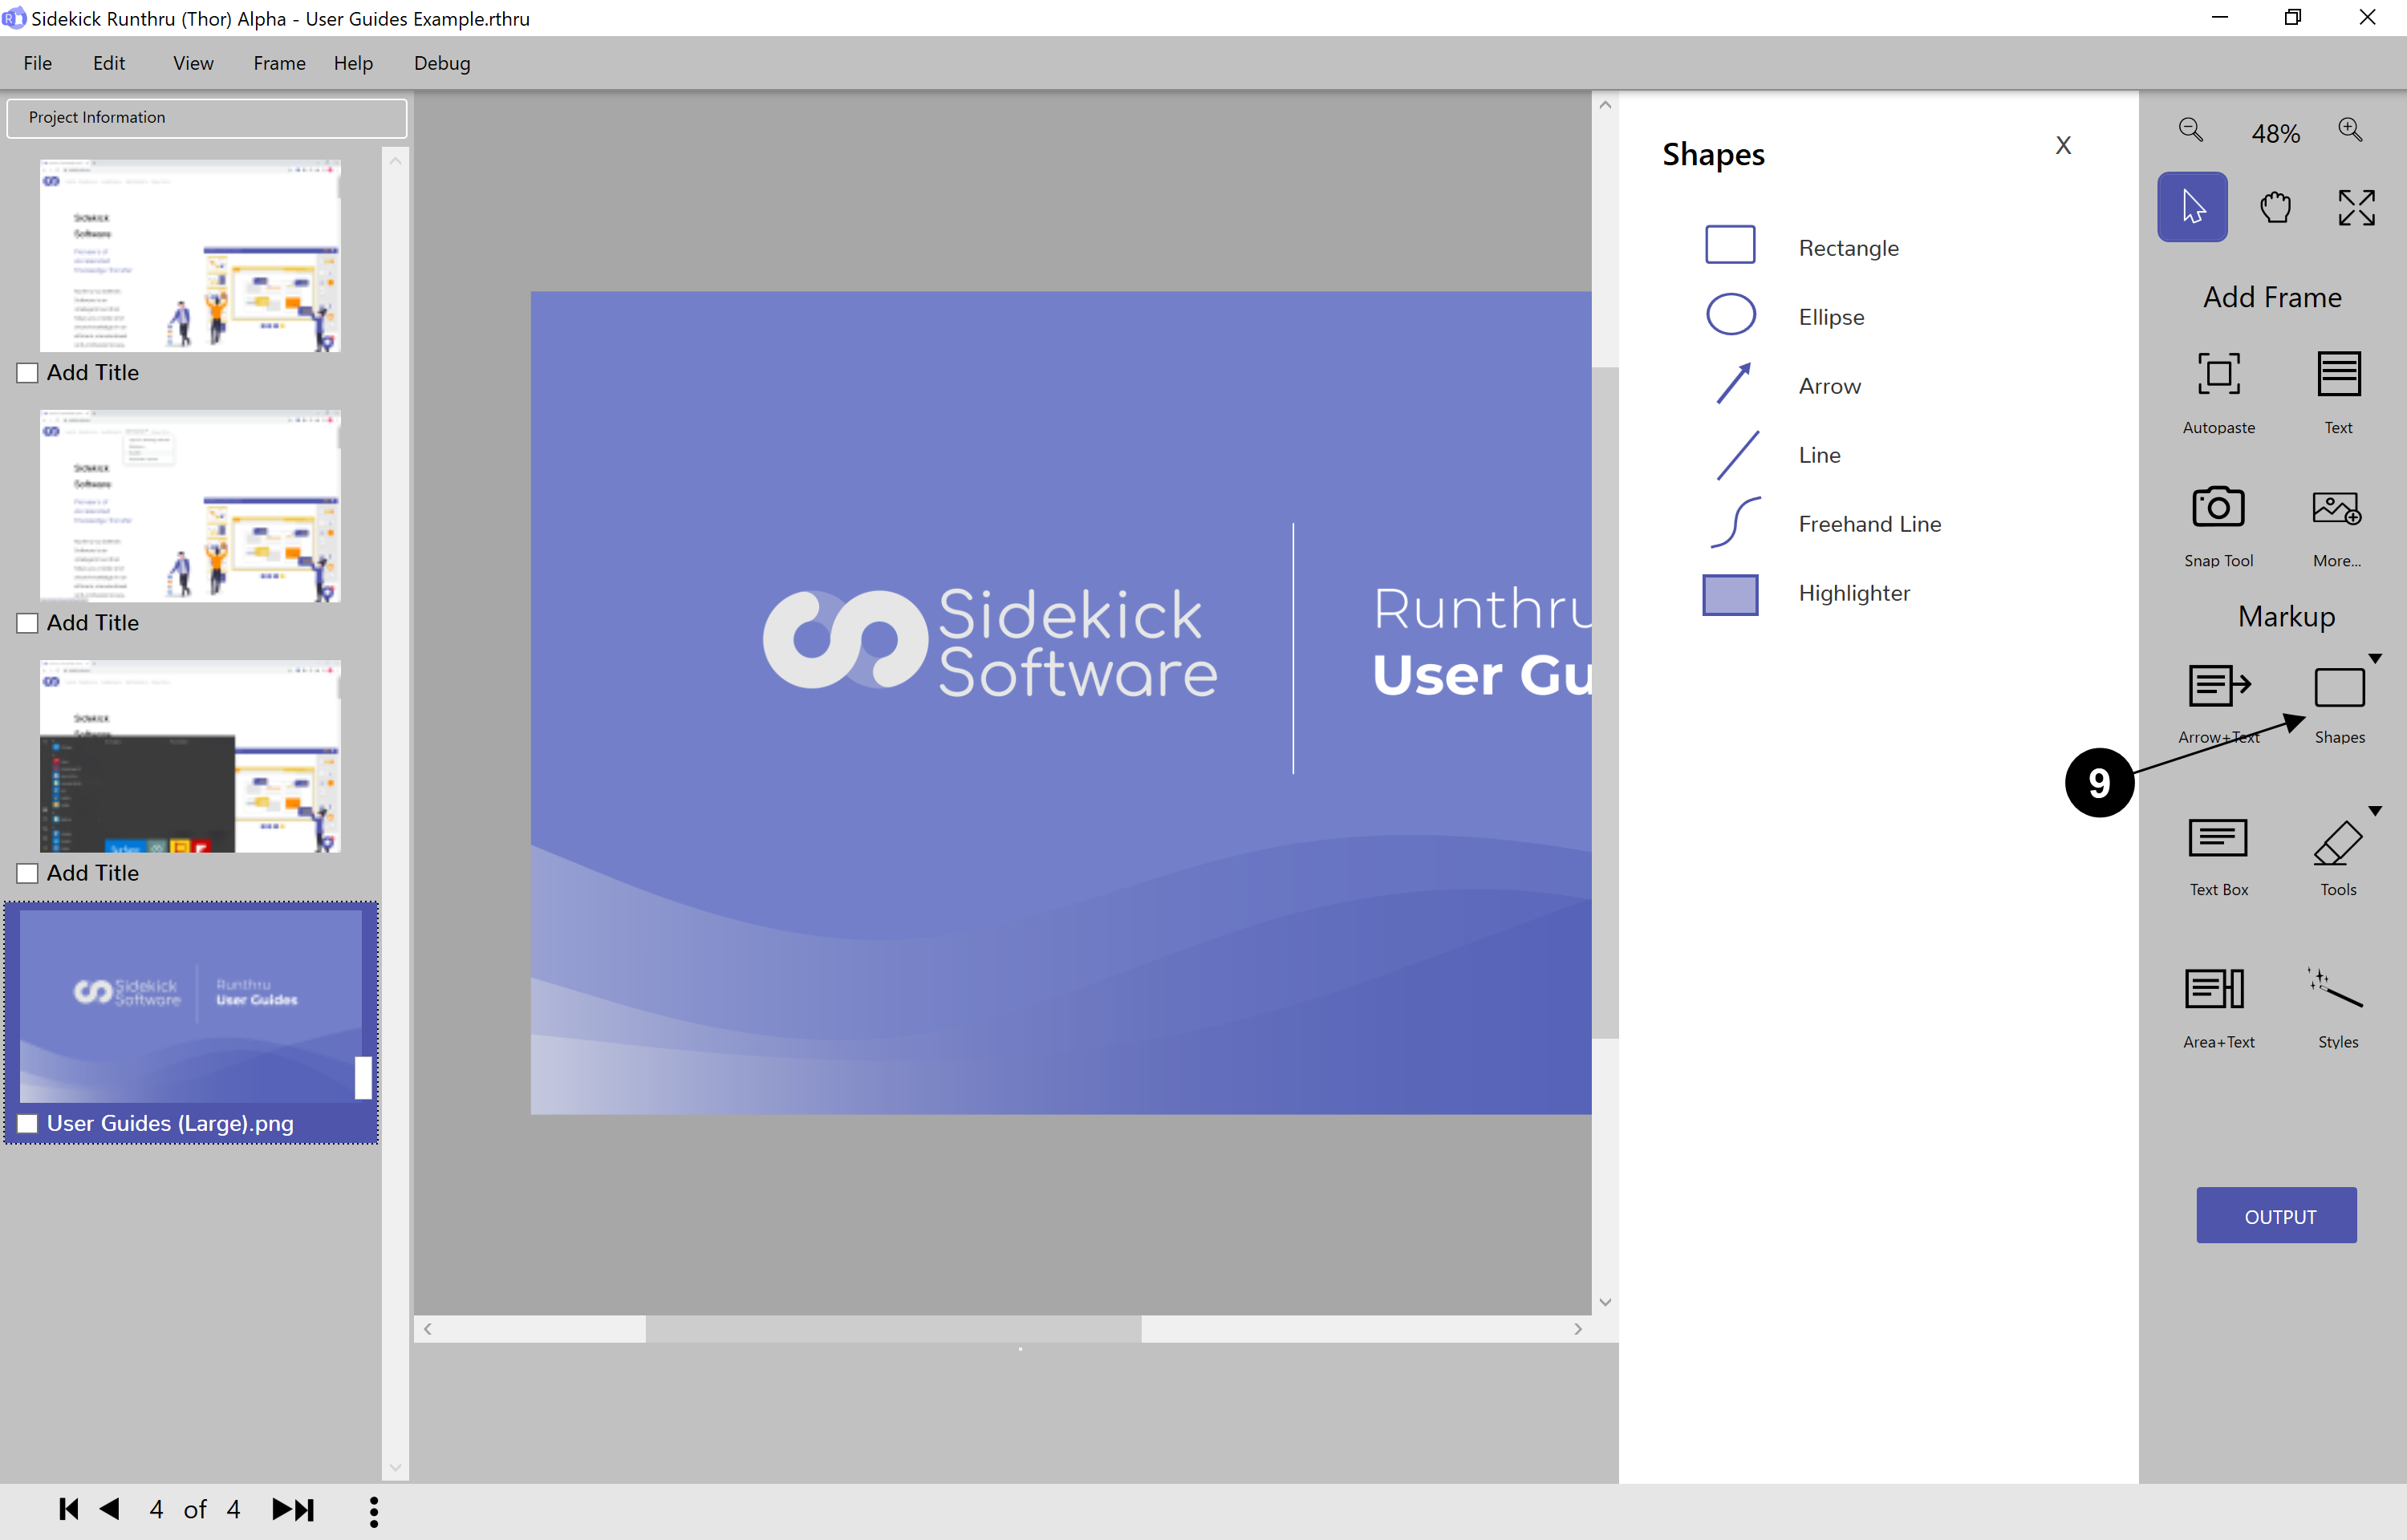Tick the first frame's Add Title checkbox

pos(27,373)
